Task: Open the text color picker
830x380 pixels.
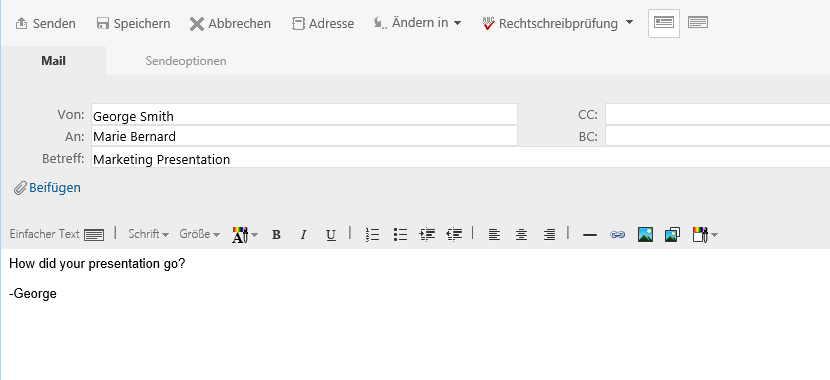Action: tap(245, 234)
